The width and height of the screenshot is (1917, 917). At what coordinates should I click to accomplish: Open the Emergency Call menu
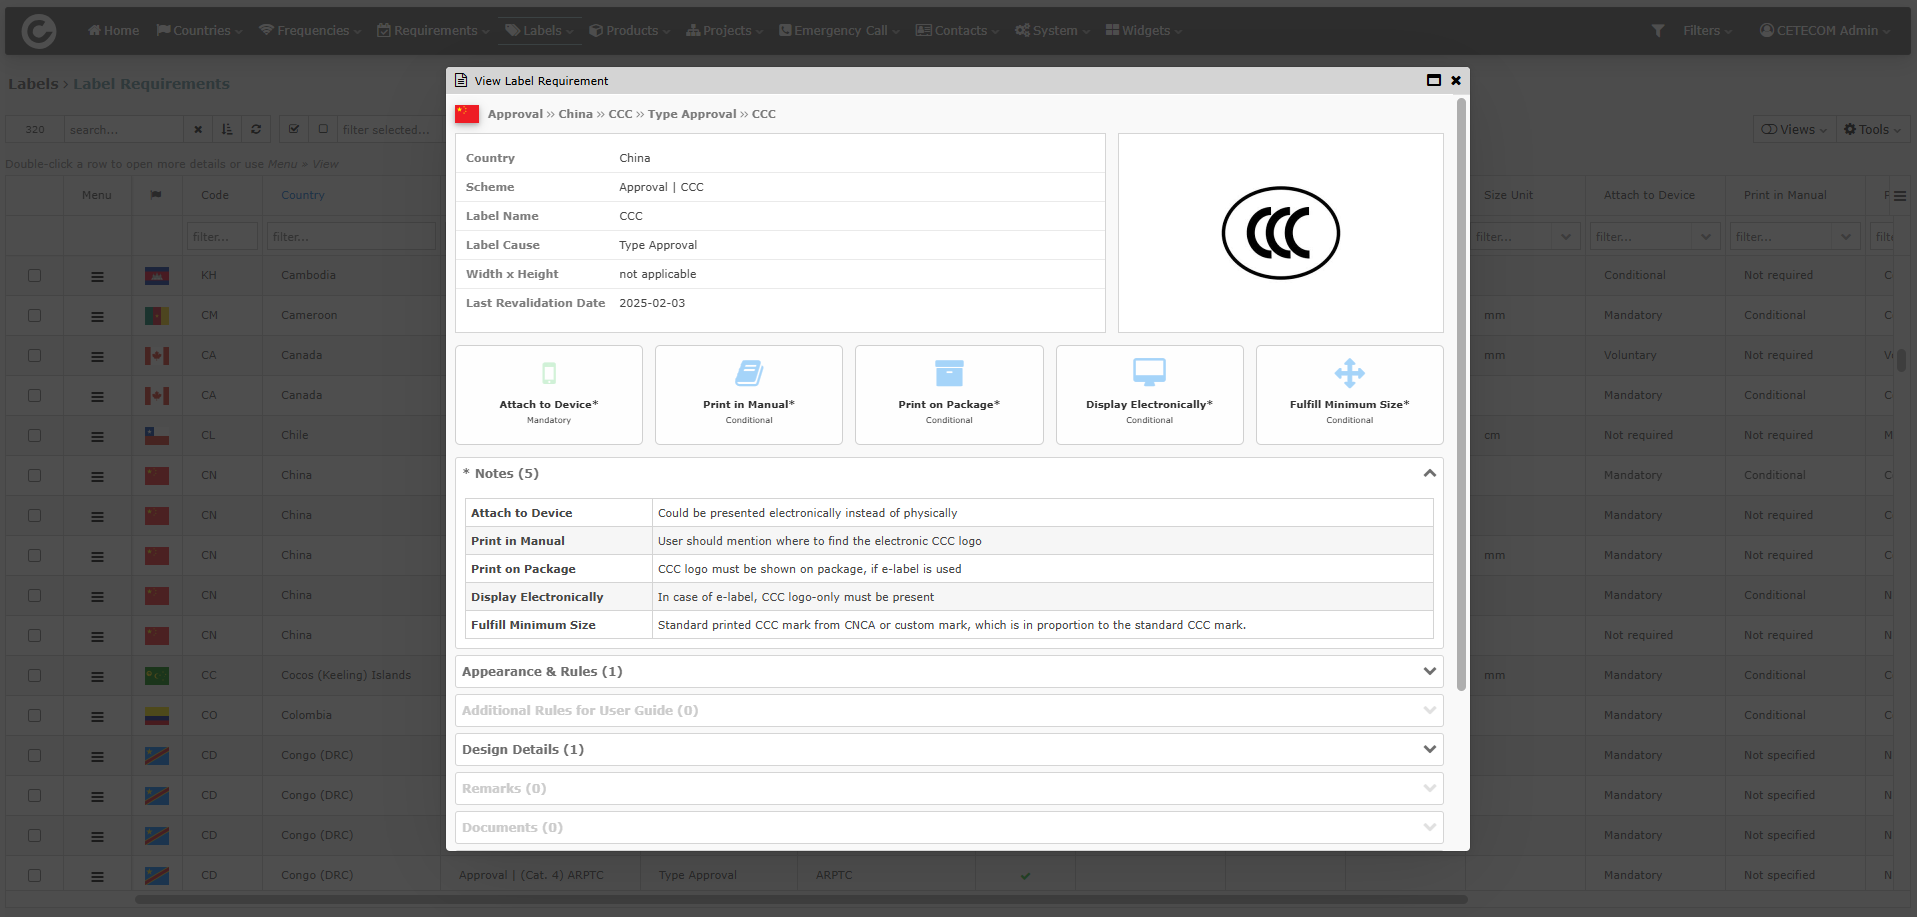pyautogui.click(x=839, y=31)
